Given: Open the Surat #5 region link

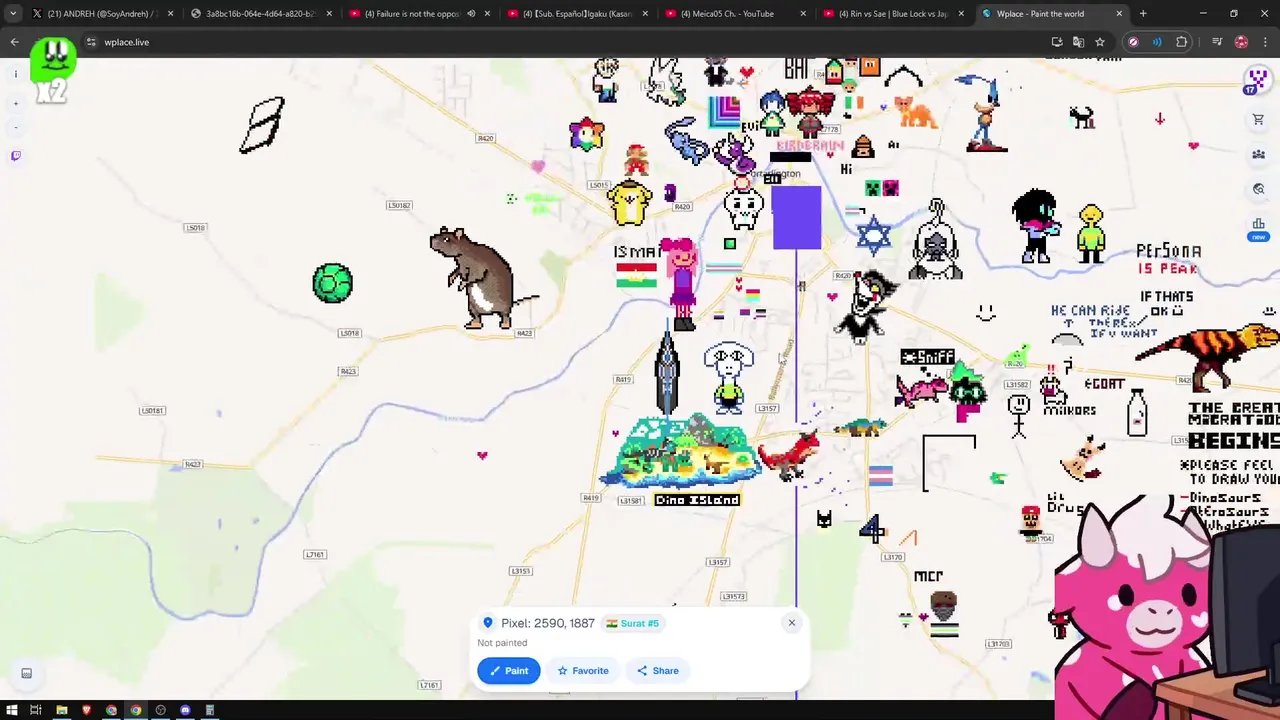Looking at the screenshot, I should pyautogui.click(x=632, y=623).
